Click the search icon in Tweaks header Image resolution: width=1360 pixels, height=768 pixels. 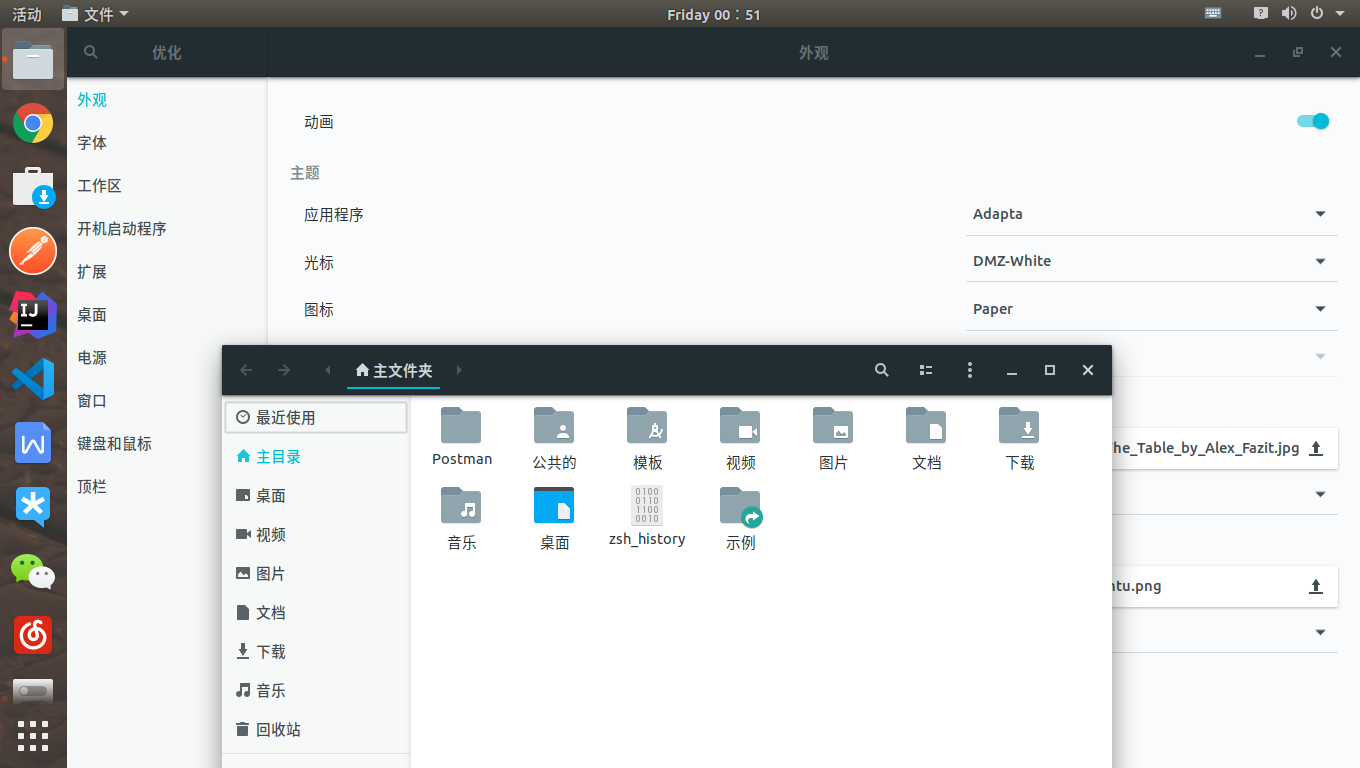(91, 53)
